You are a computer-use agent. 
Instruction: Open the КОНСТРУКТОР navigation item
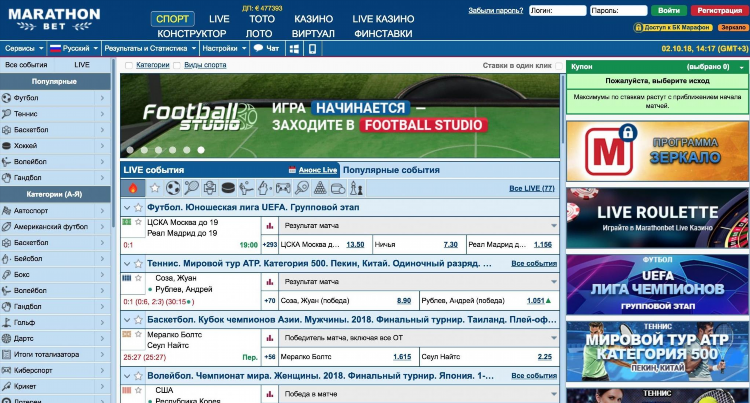pyautogui.click(x=192, y=34)
